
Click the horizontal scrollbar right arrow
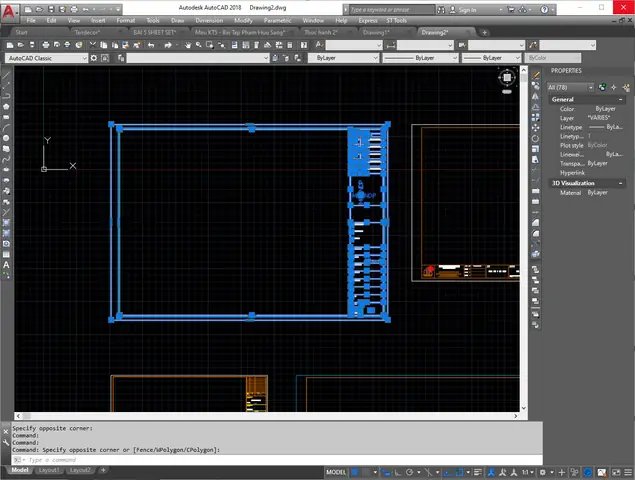pyautogui.click(x=516, y=416)
